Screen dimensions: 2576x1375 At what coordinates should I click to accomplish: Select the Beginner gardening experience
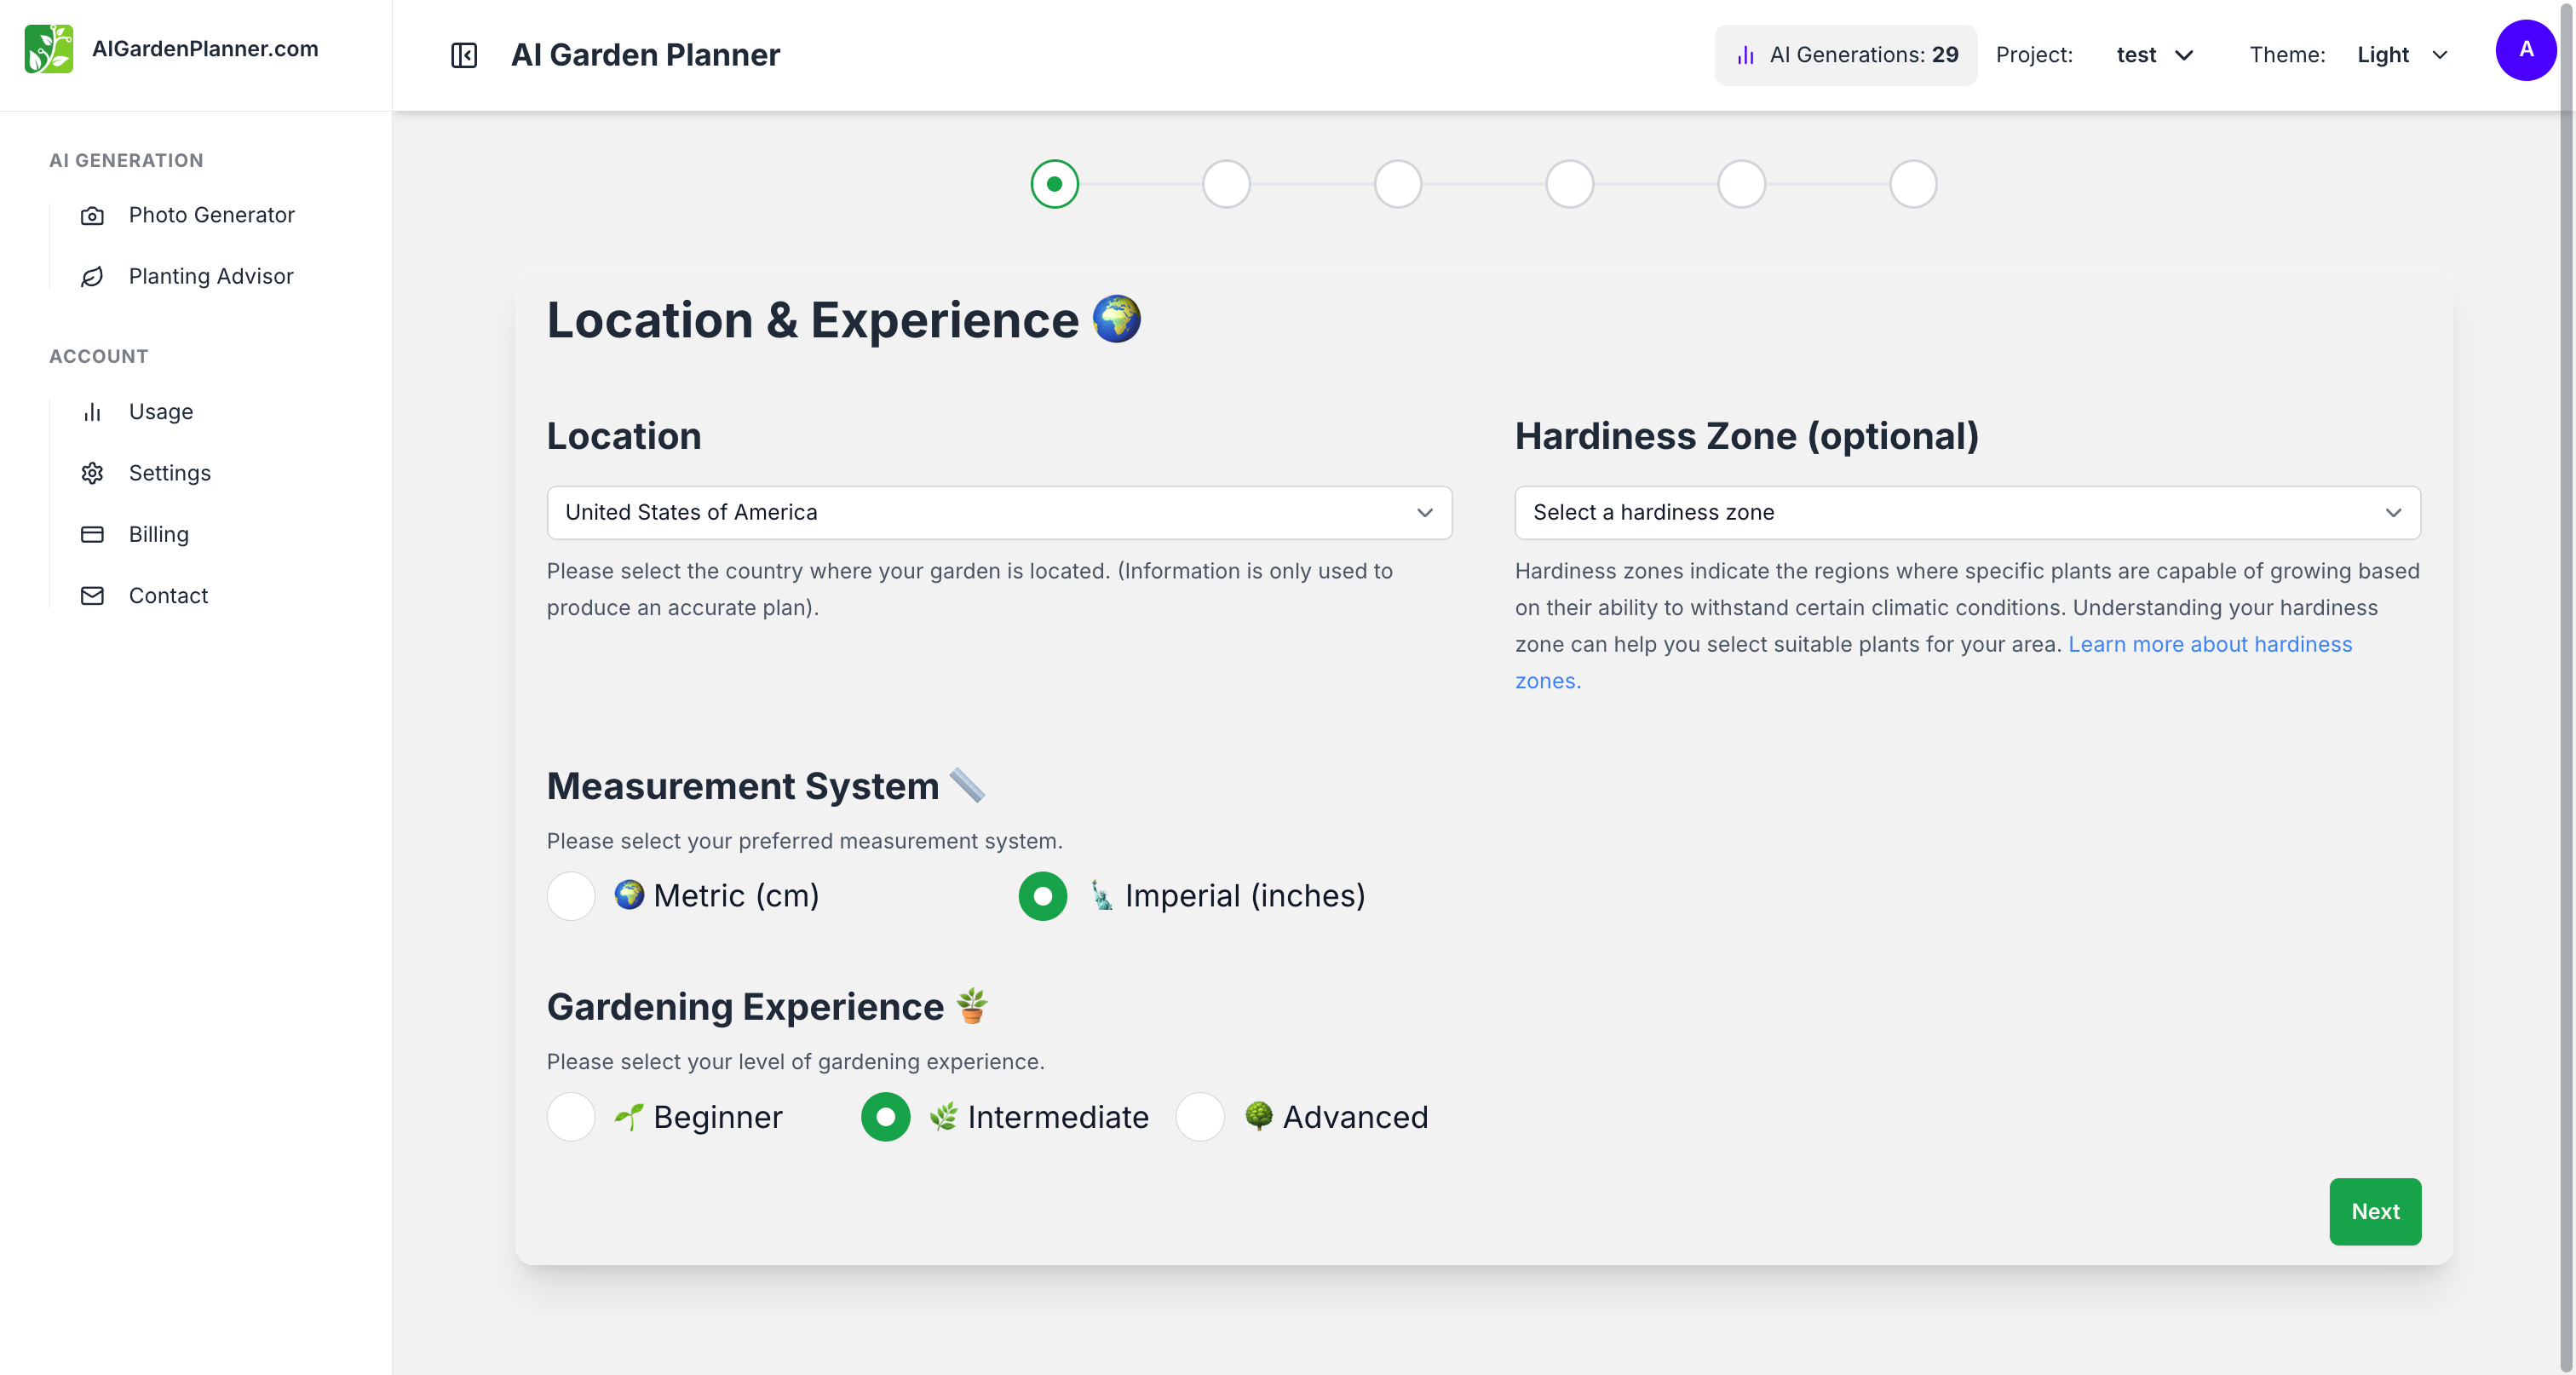[x=571, y=1116]
